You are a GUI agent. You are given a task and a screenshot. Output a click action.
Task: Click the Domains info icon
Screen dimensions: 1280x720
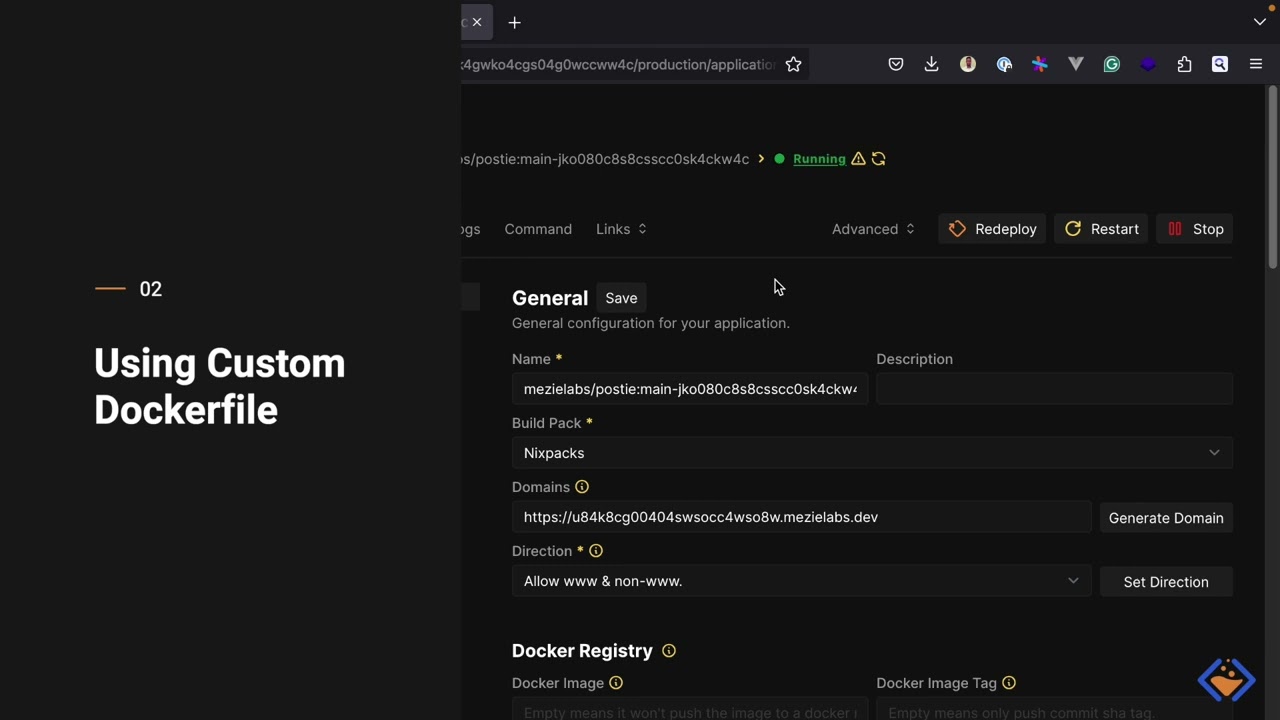coord(582,487)
